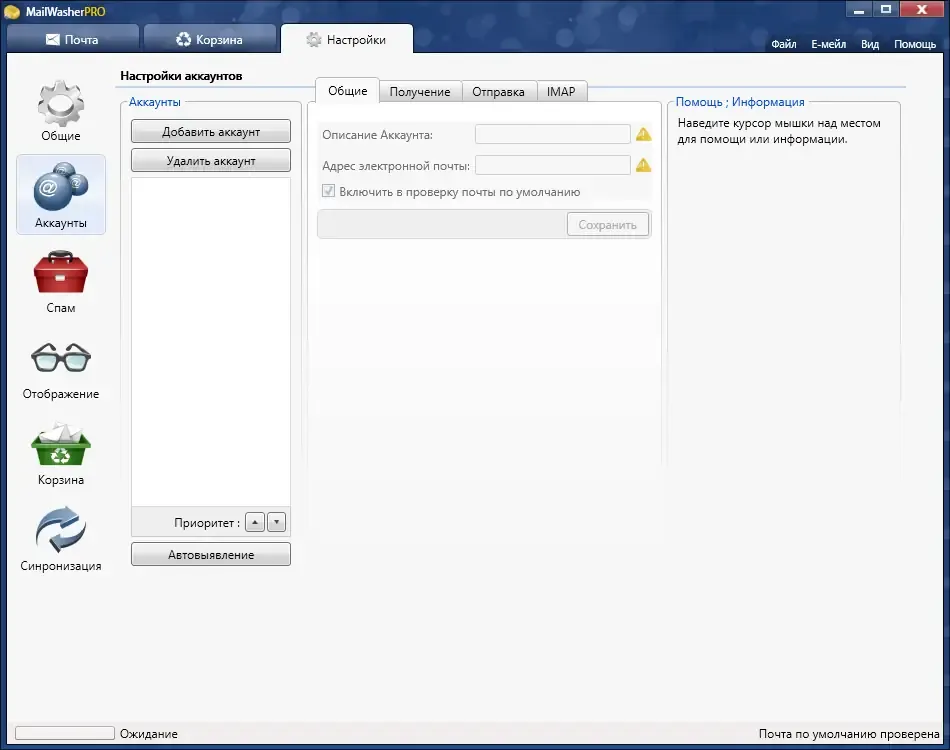Image resolution: width=950 pixels, height=750 pixels.
Task: Switch to the Общие account tab
Action: pos(348,91)
